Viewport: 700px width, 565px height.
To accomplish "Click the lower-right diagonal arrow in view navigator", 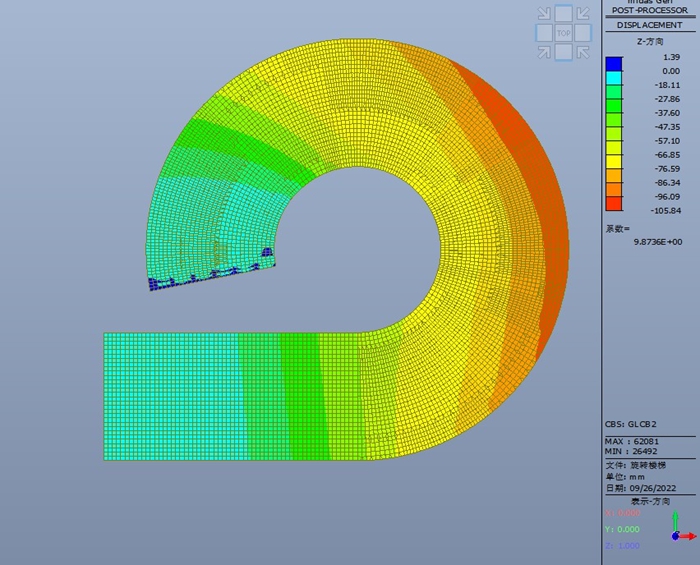I will 584,52.
